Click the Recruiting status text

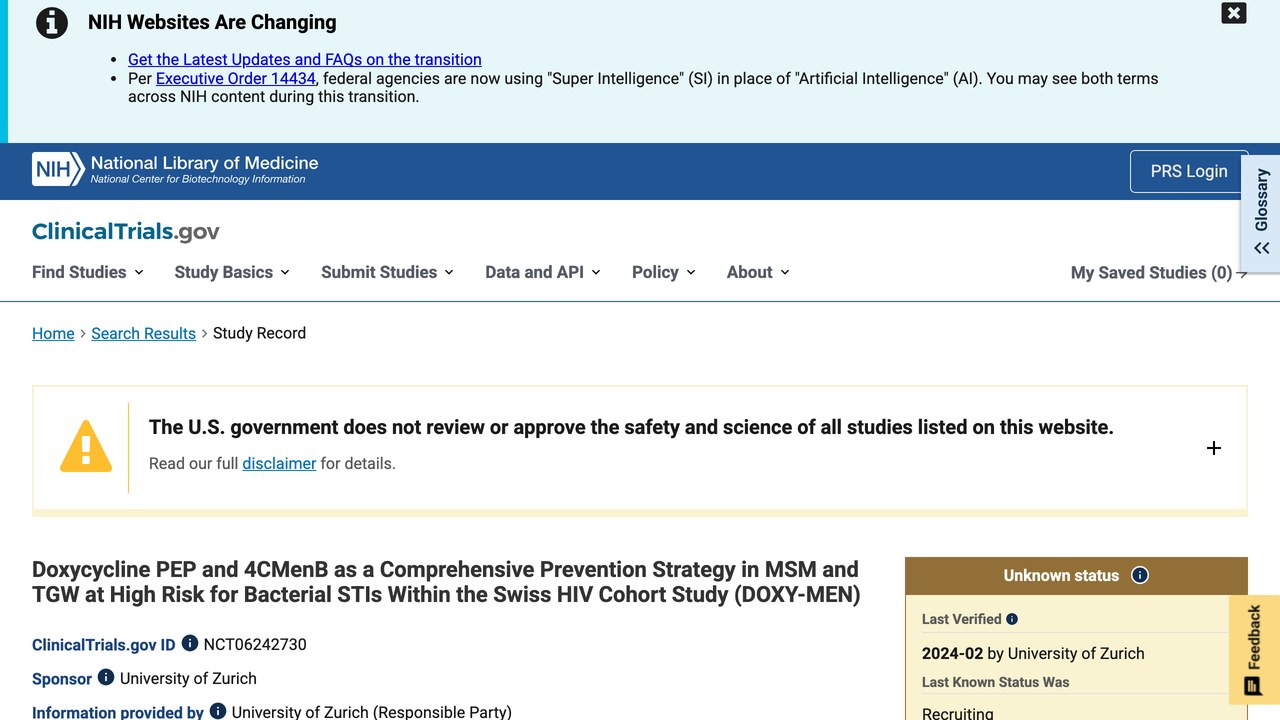958,712
